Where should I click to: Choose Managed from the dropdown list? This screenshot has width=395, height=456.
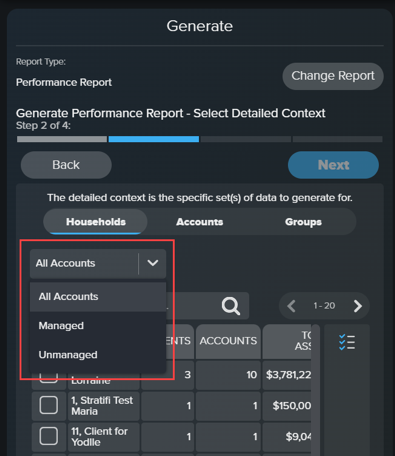(98, 326)
